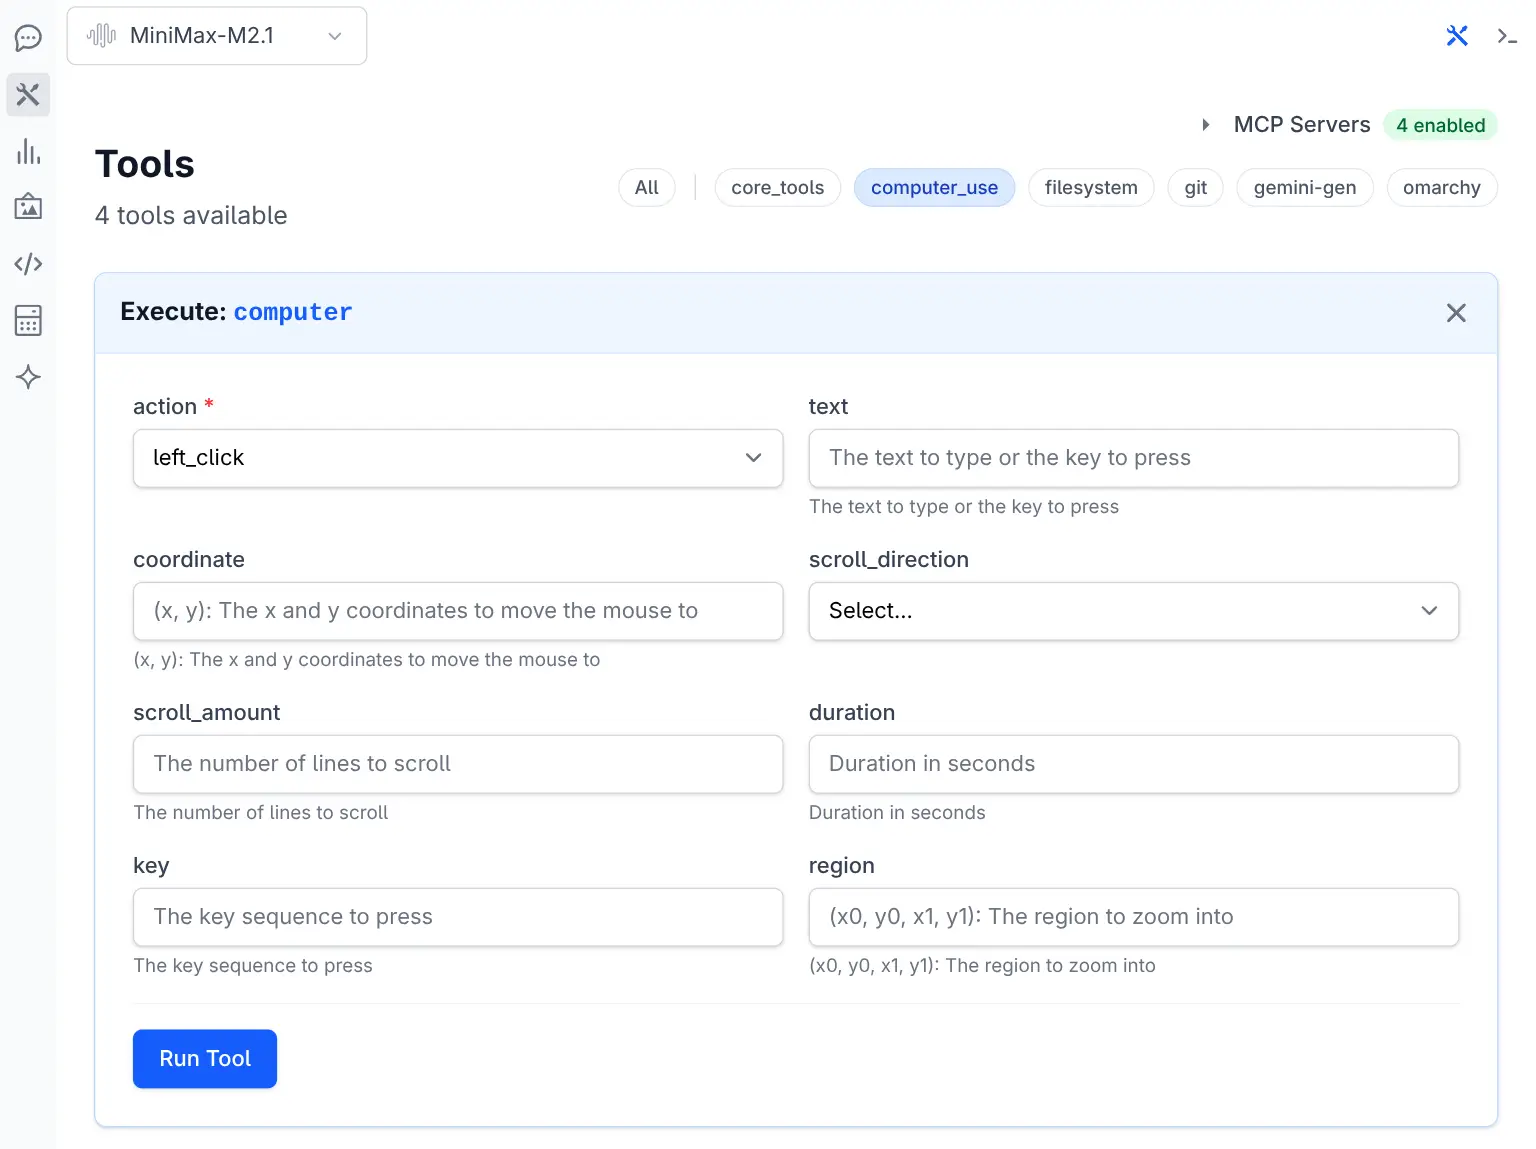Image resolution: width=1536 pixels, height=1149 pixels.
Task: Select the tools icon in sidebar
Action: coord(28,95)
